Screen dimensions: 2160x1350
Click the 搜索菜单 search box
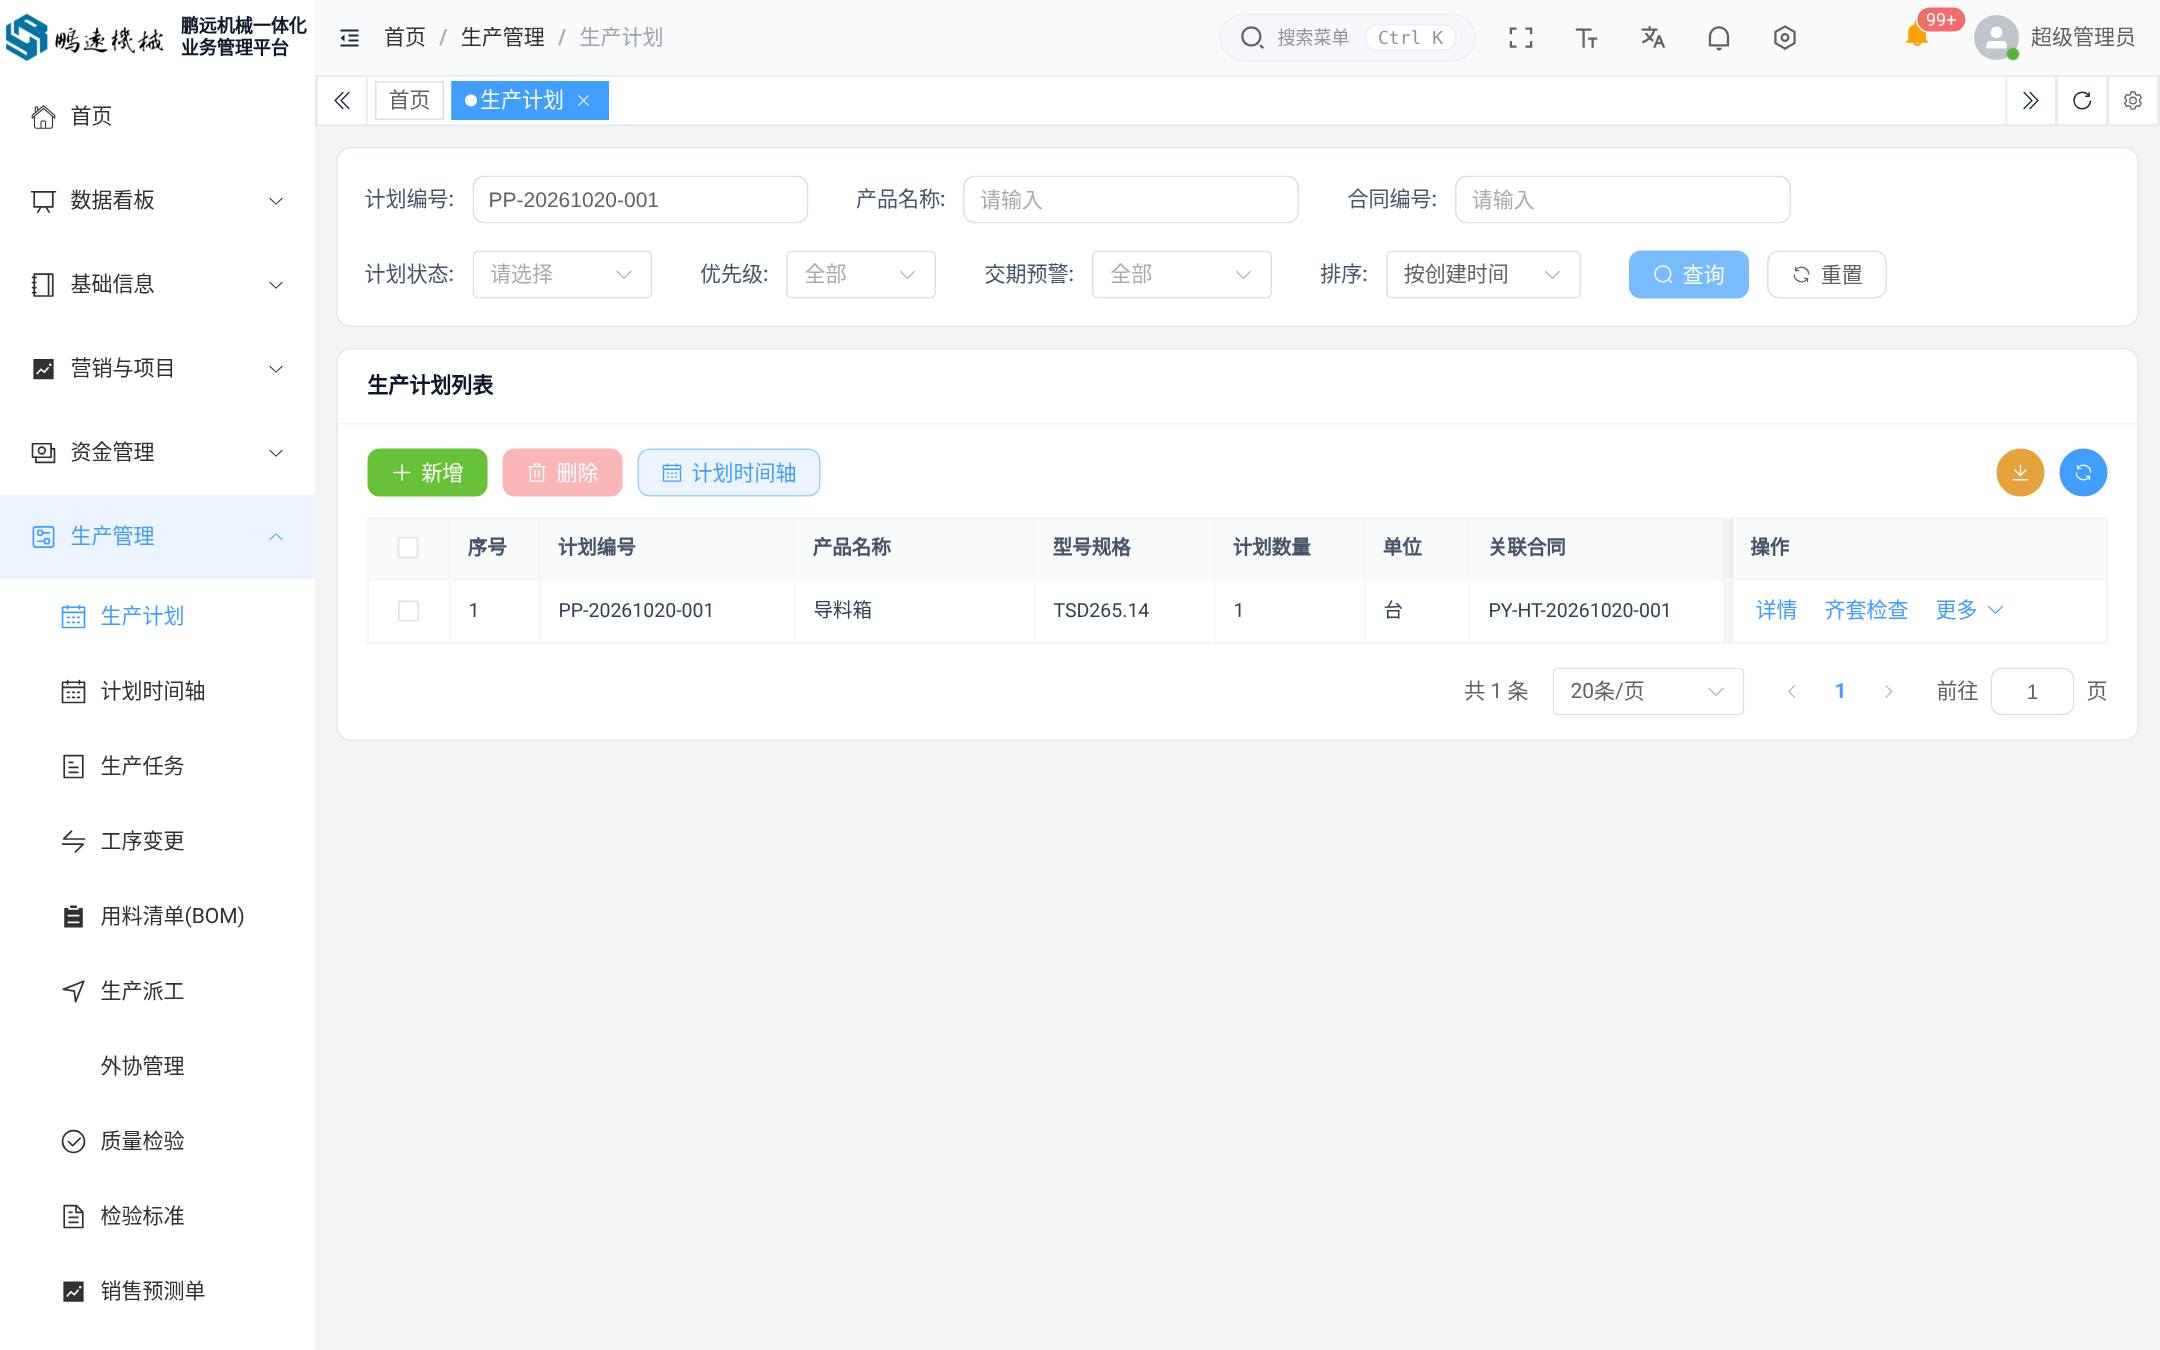pos(1346,38)
